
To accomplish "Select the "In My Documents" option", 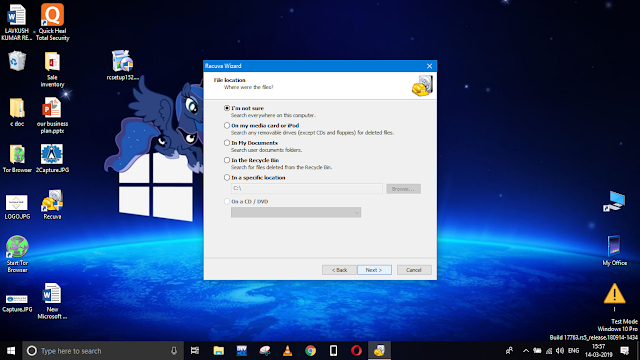I will click(227, 143).
